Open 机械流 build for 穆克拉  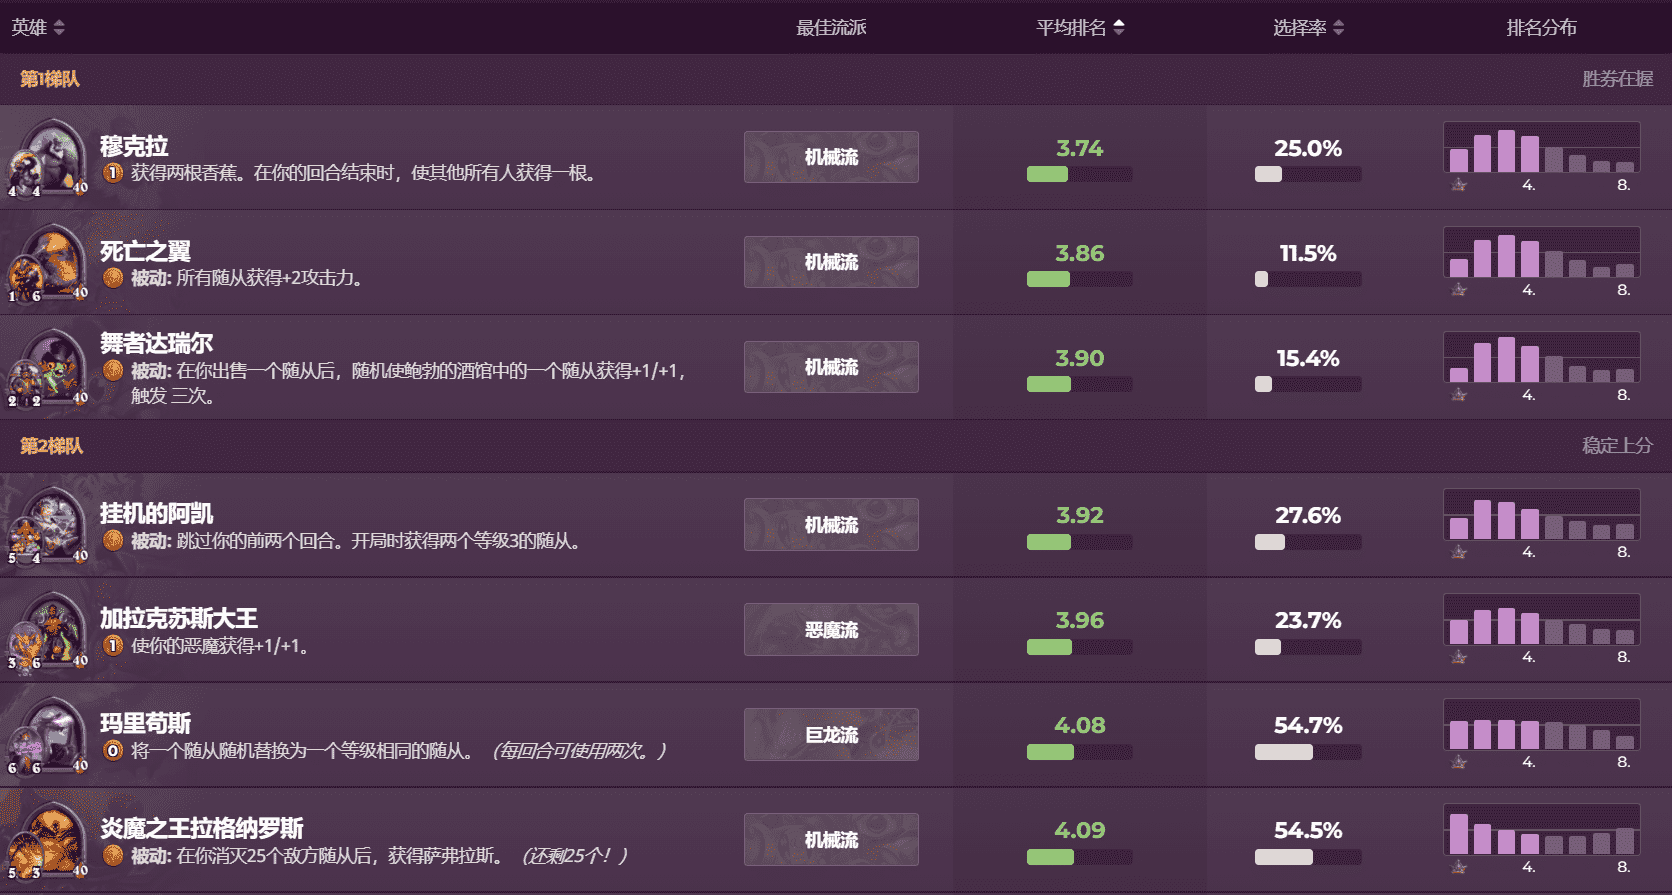831,157
